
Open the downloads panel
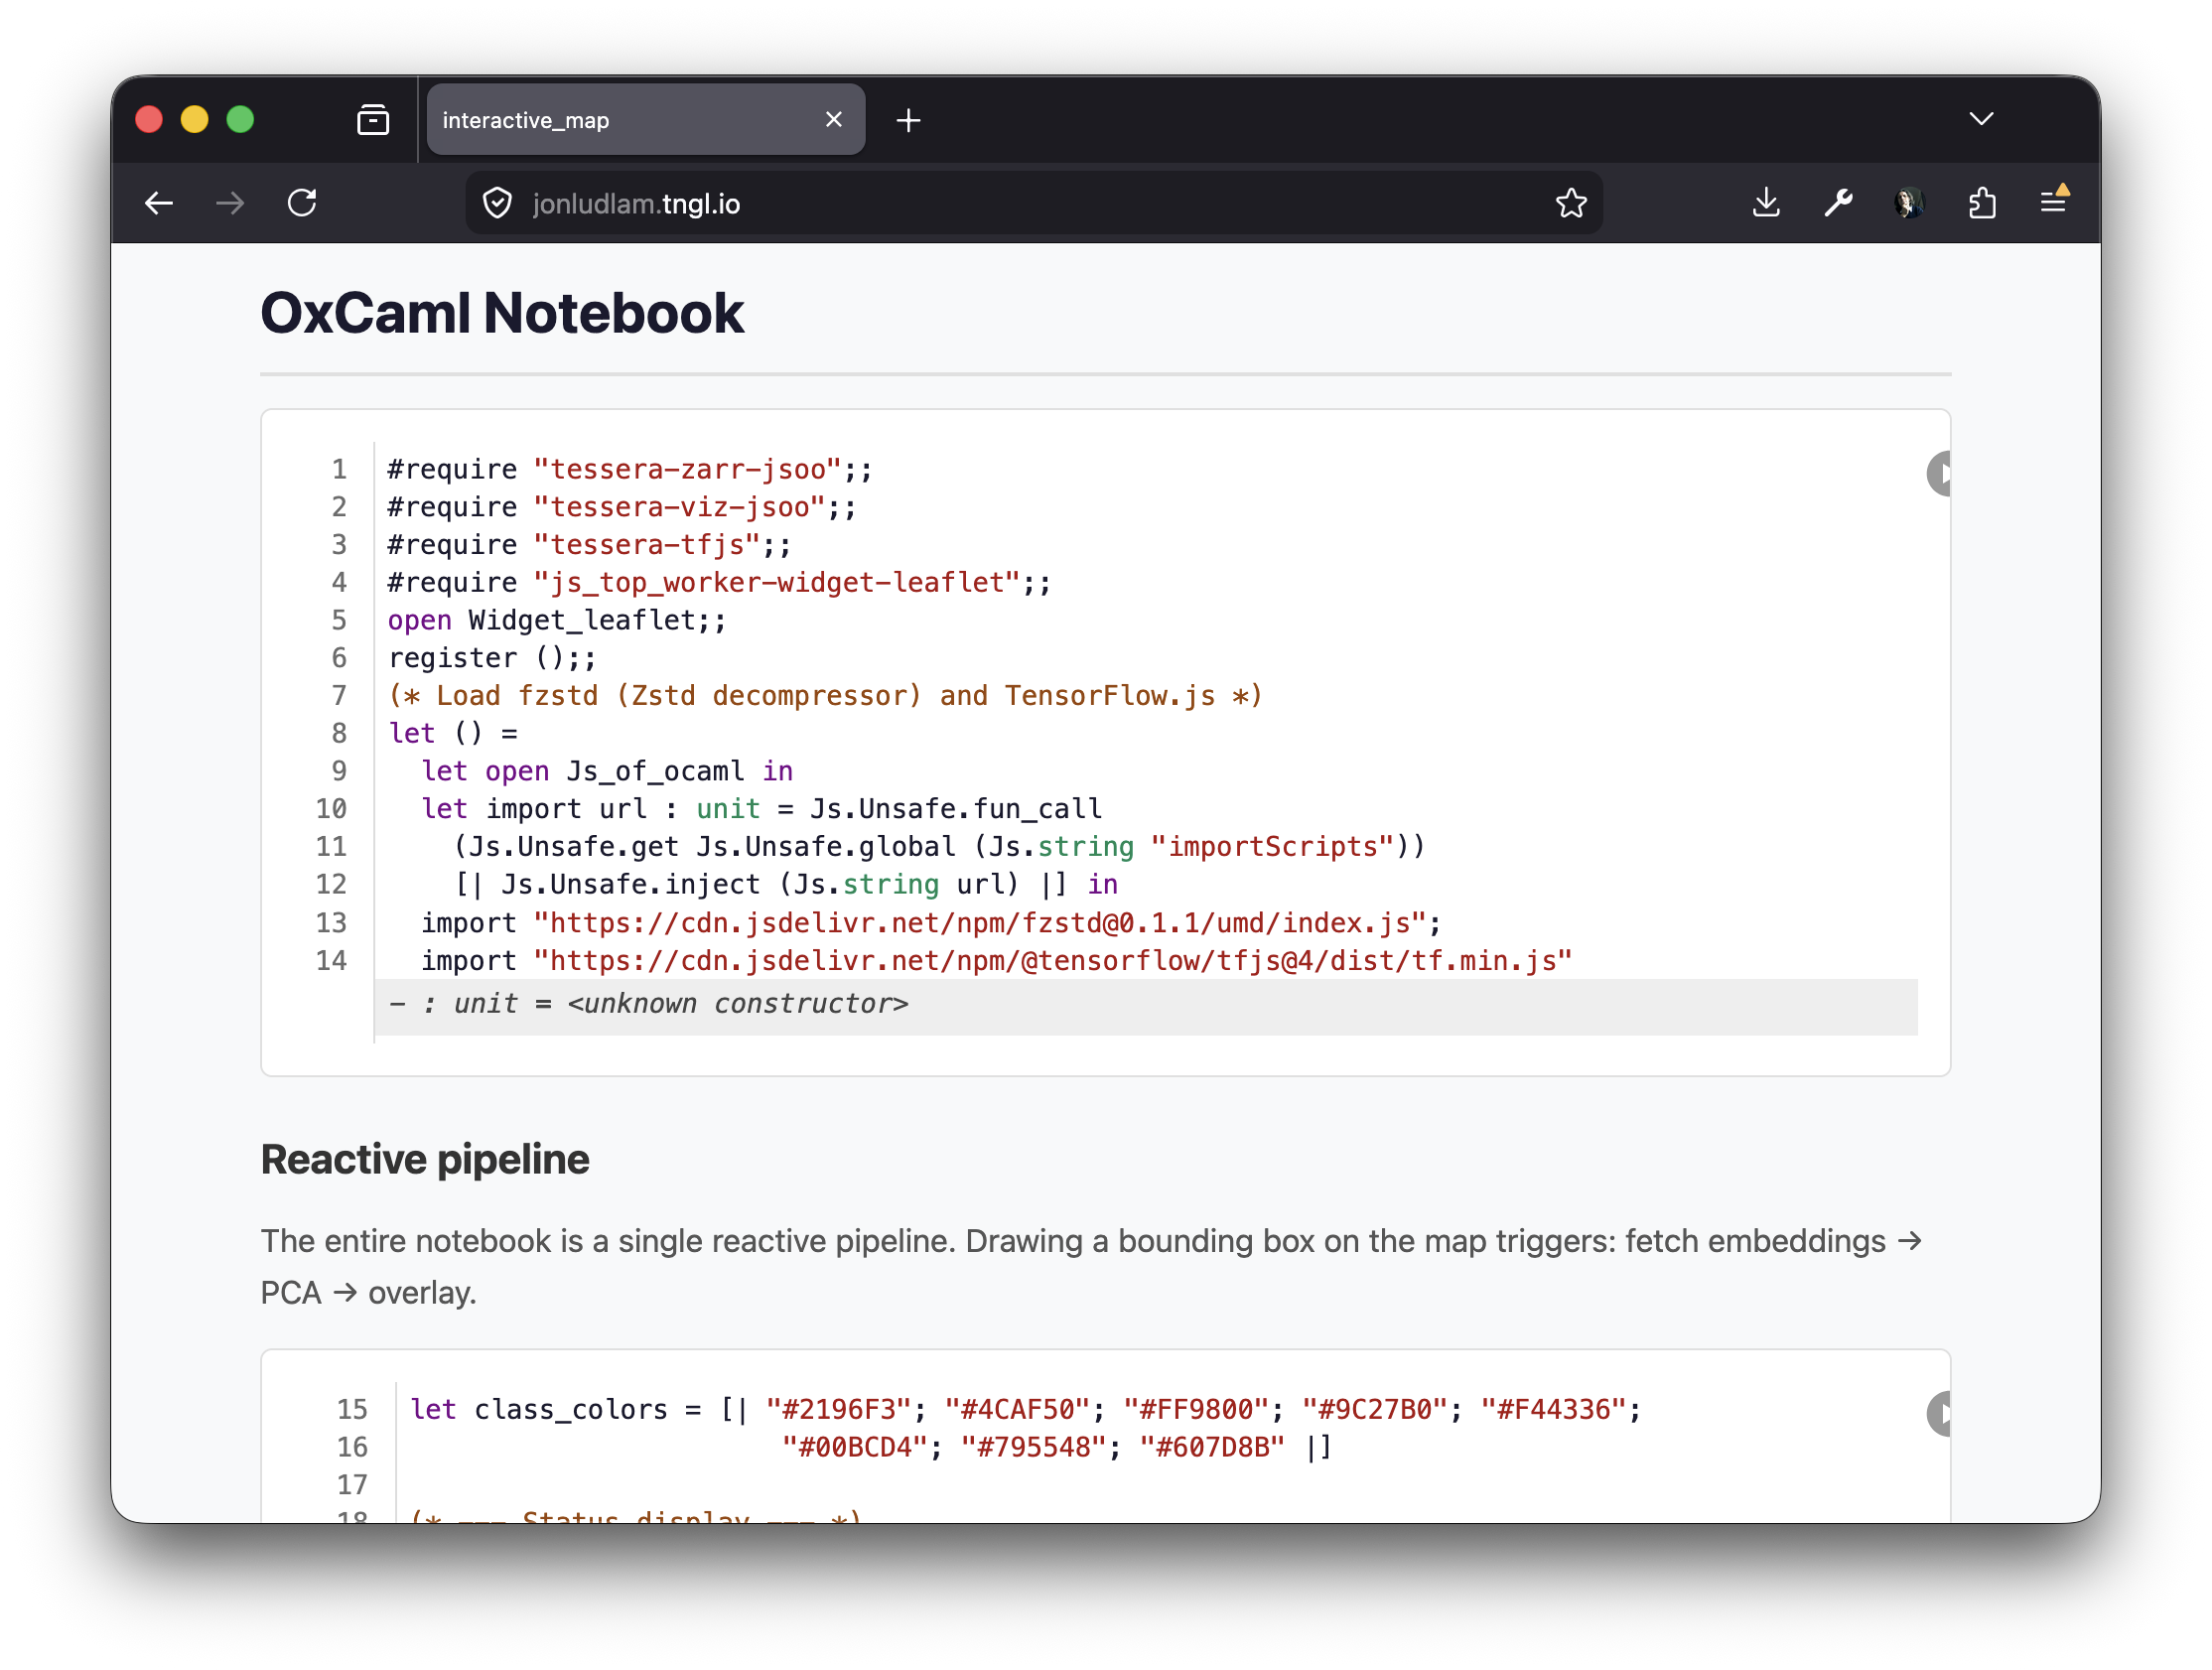(x=1766, y=204)
